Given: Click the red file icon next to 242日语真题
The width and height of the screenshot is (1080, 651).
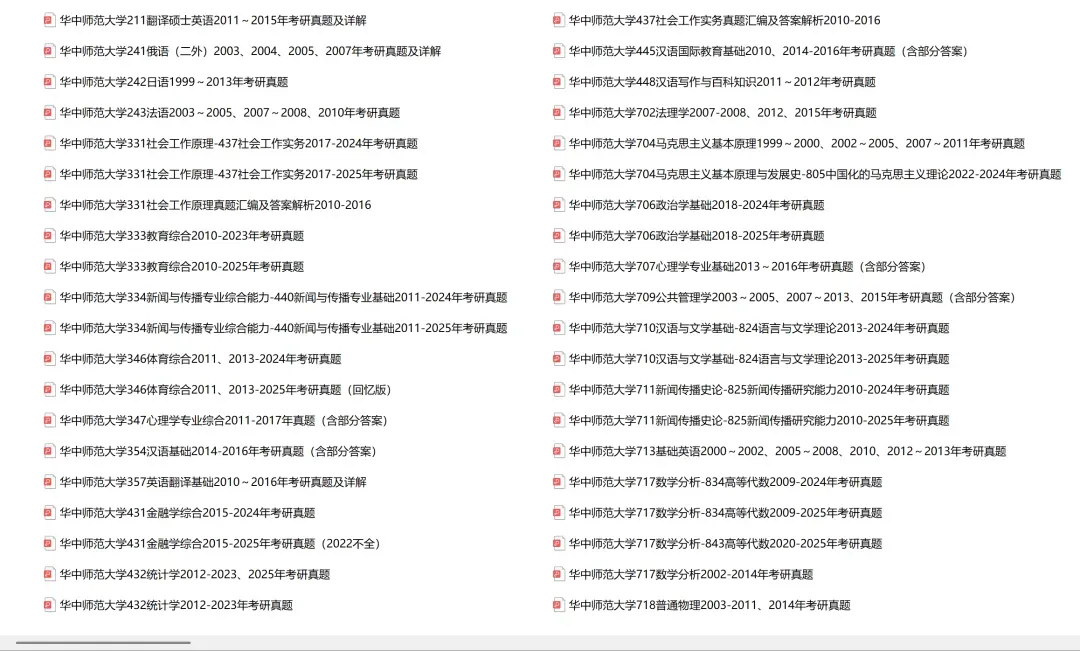Looking at the screenshot, I should click(x=48, y=81).
